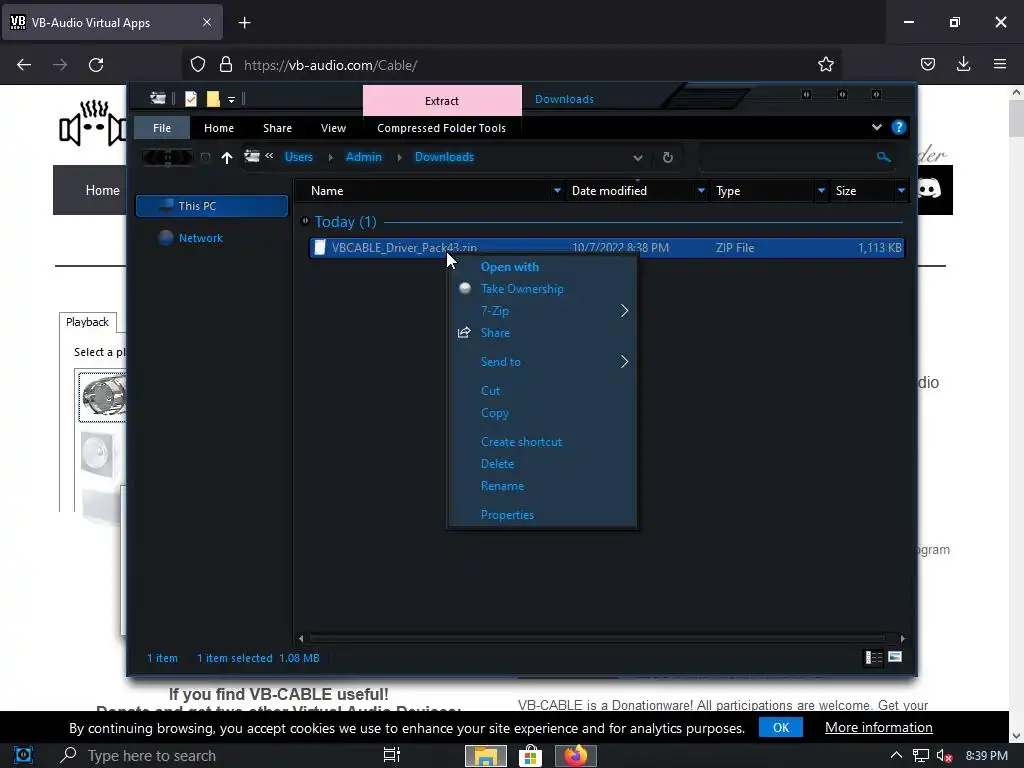Click Users in the address breadcrumb
The width and height of the screenshot is (1024, 768).
point(299,157)
